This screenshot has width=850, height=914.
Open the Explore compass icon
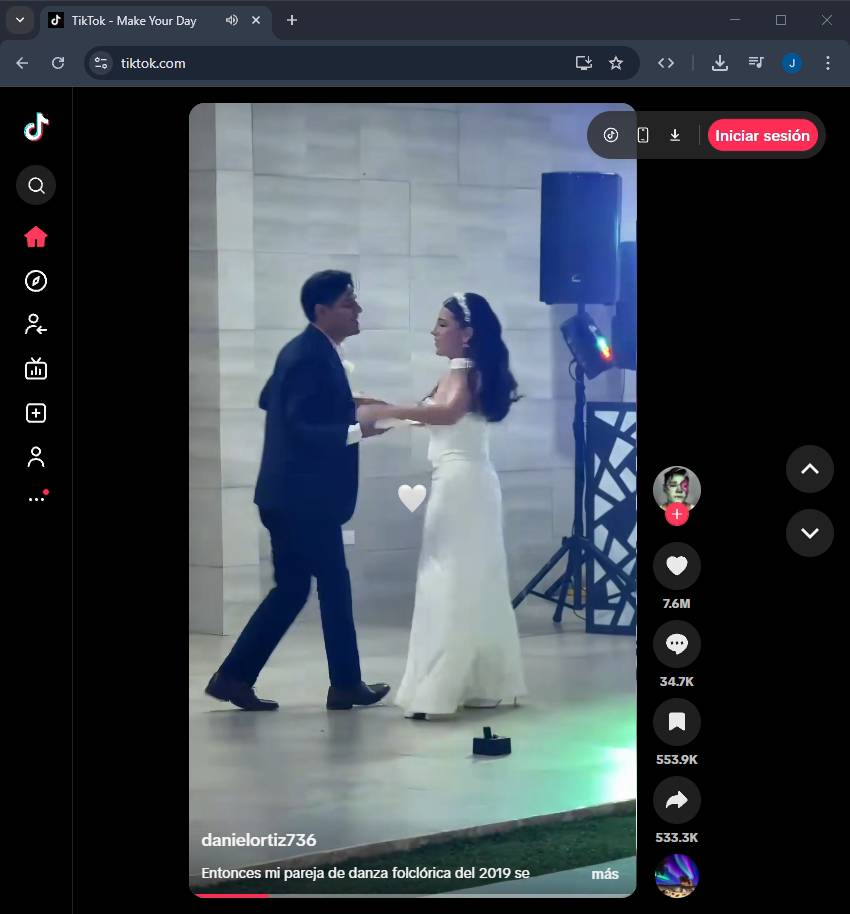(36, 281)
